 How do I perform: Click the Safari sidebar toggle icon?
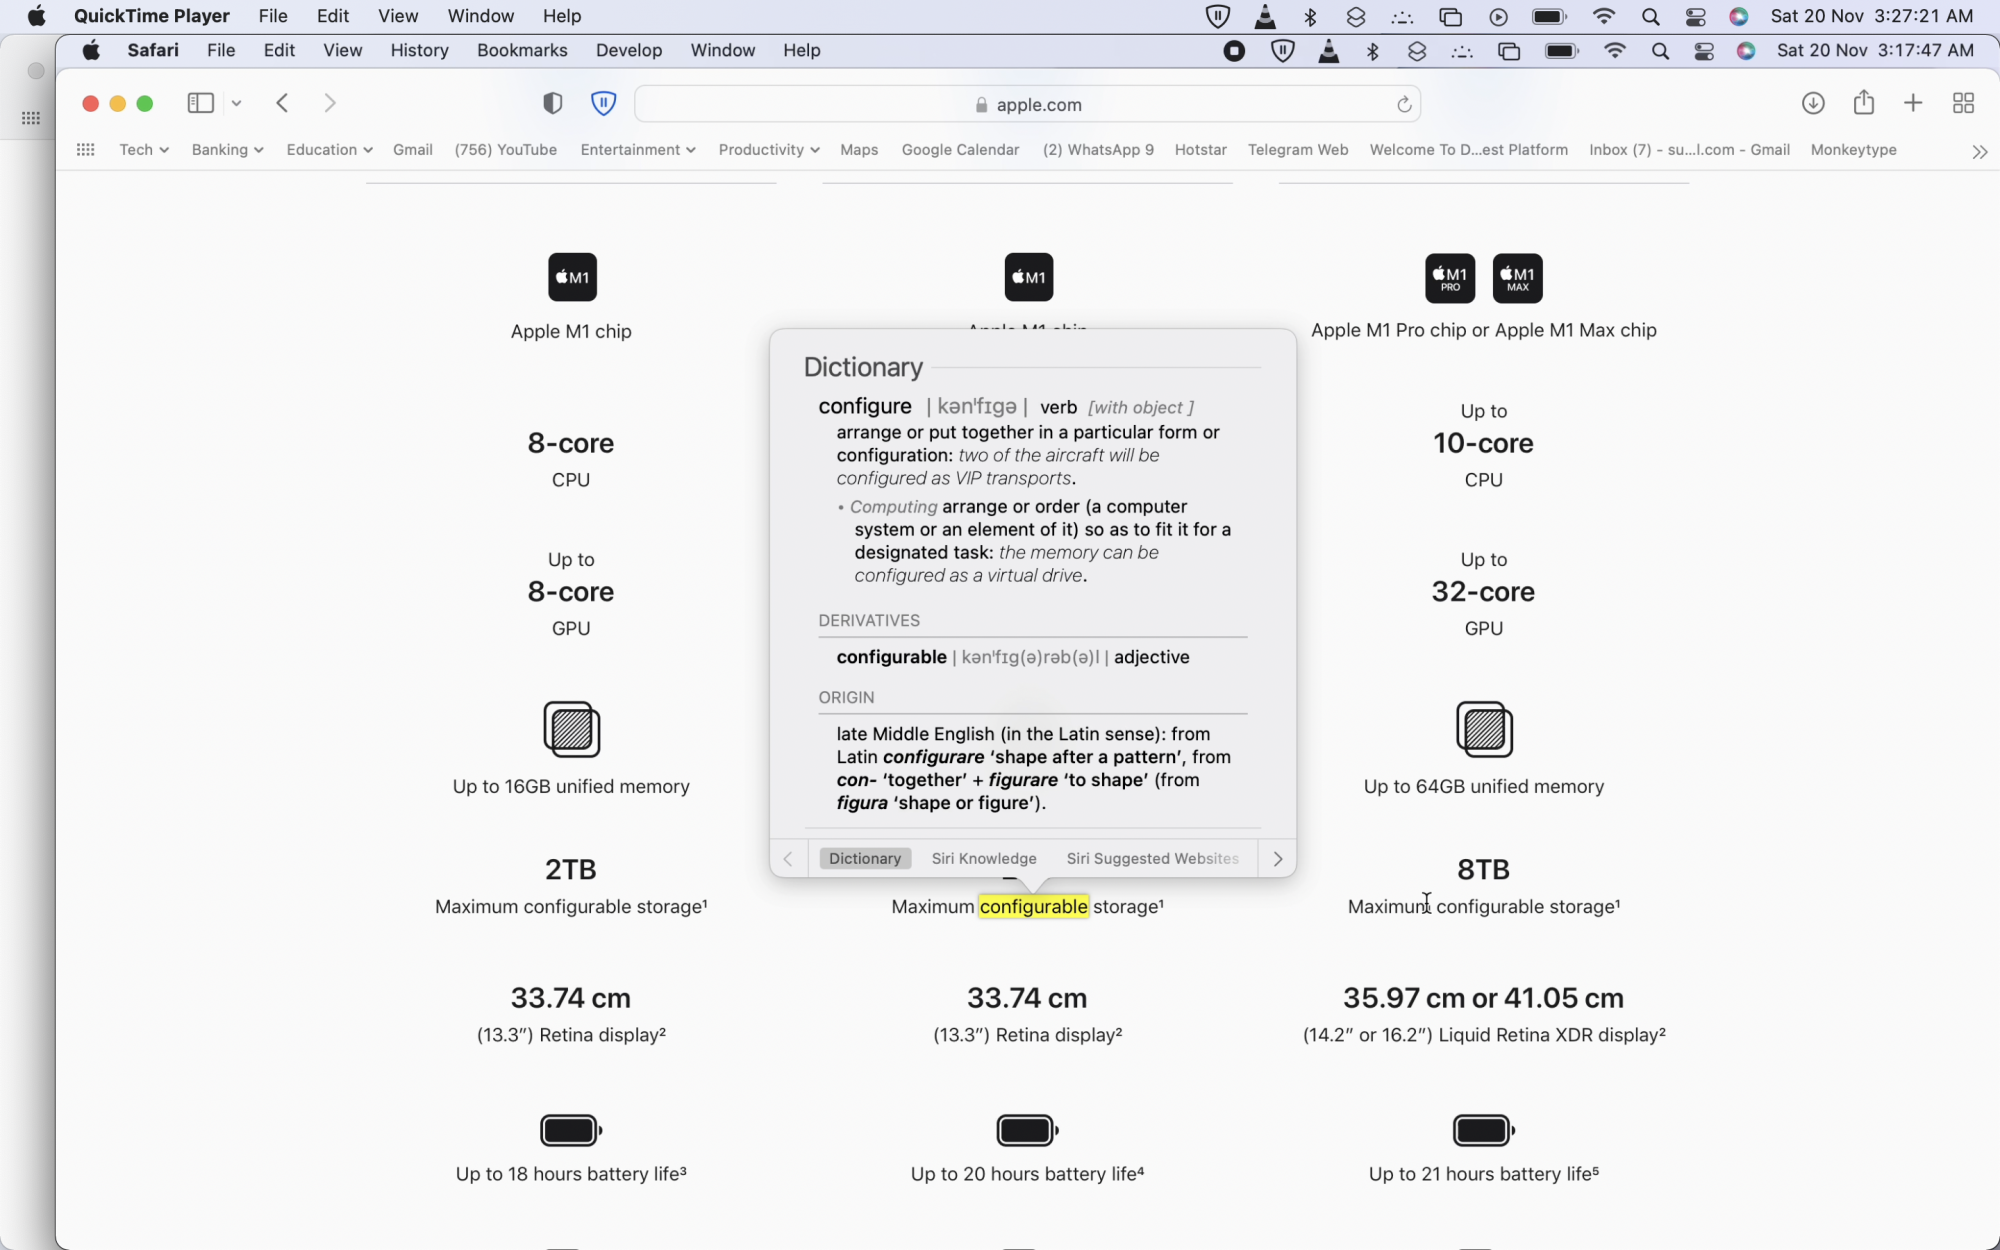201,103
